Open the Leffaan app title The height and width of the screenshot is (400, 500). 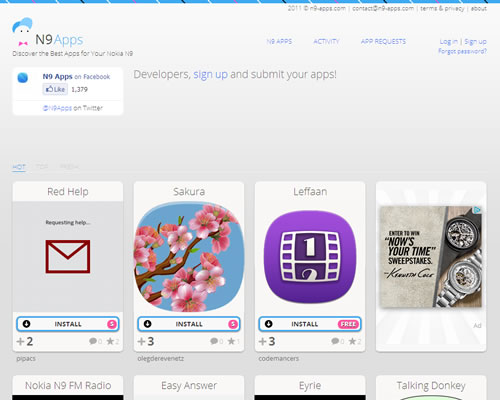[310, 192]
